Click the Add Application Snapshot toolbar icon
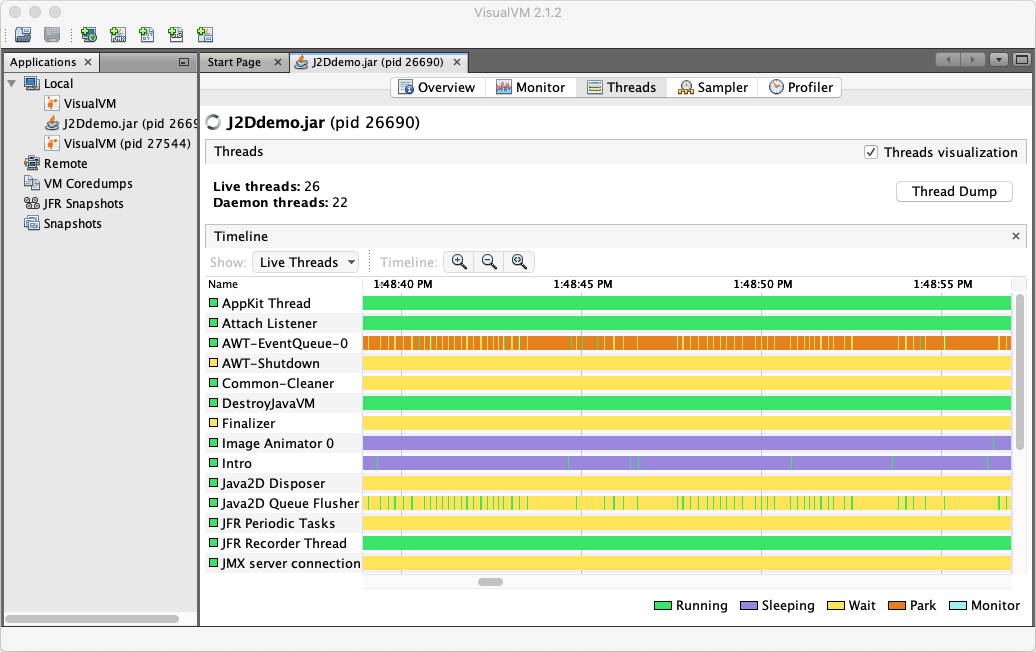The height and width of the screenshot is (652, 1036). (x=205, y=34)
